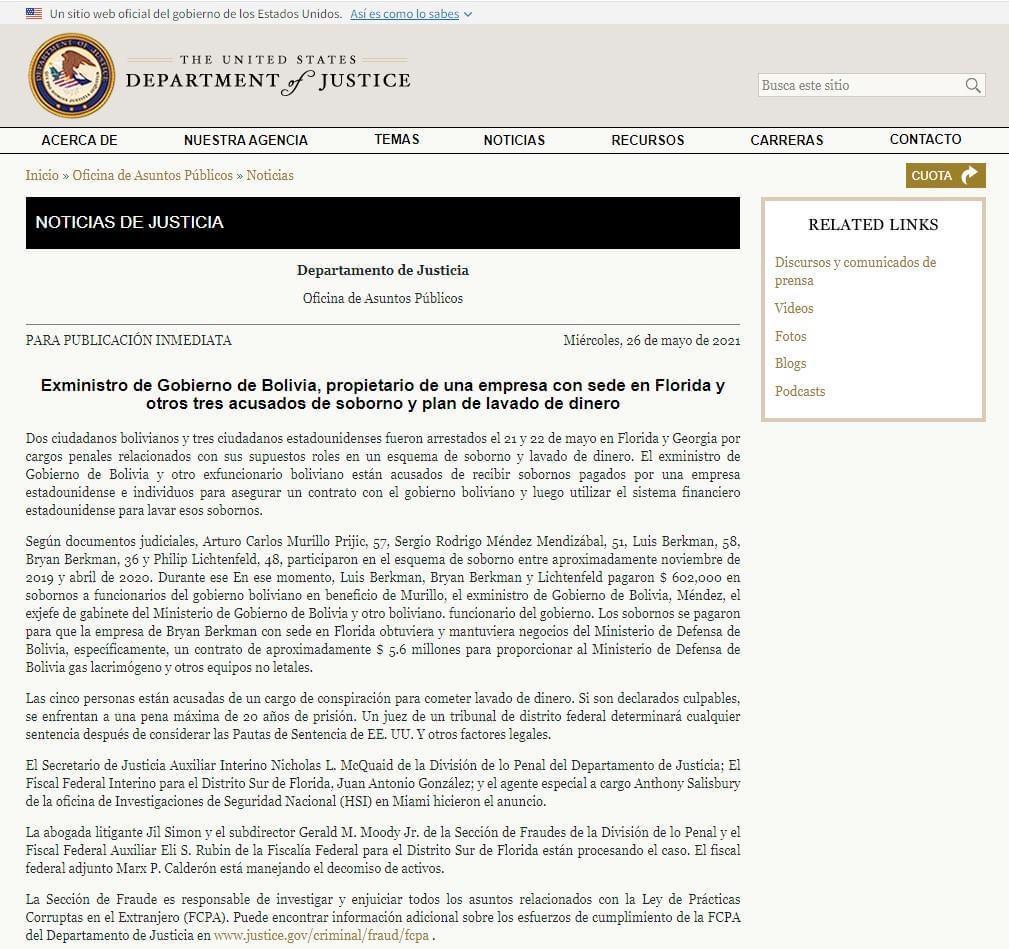Open the Blogs related link
The image size is (1009, 949).
point(790,364)
